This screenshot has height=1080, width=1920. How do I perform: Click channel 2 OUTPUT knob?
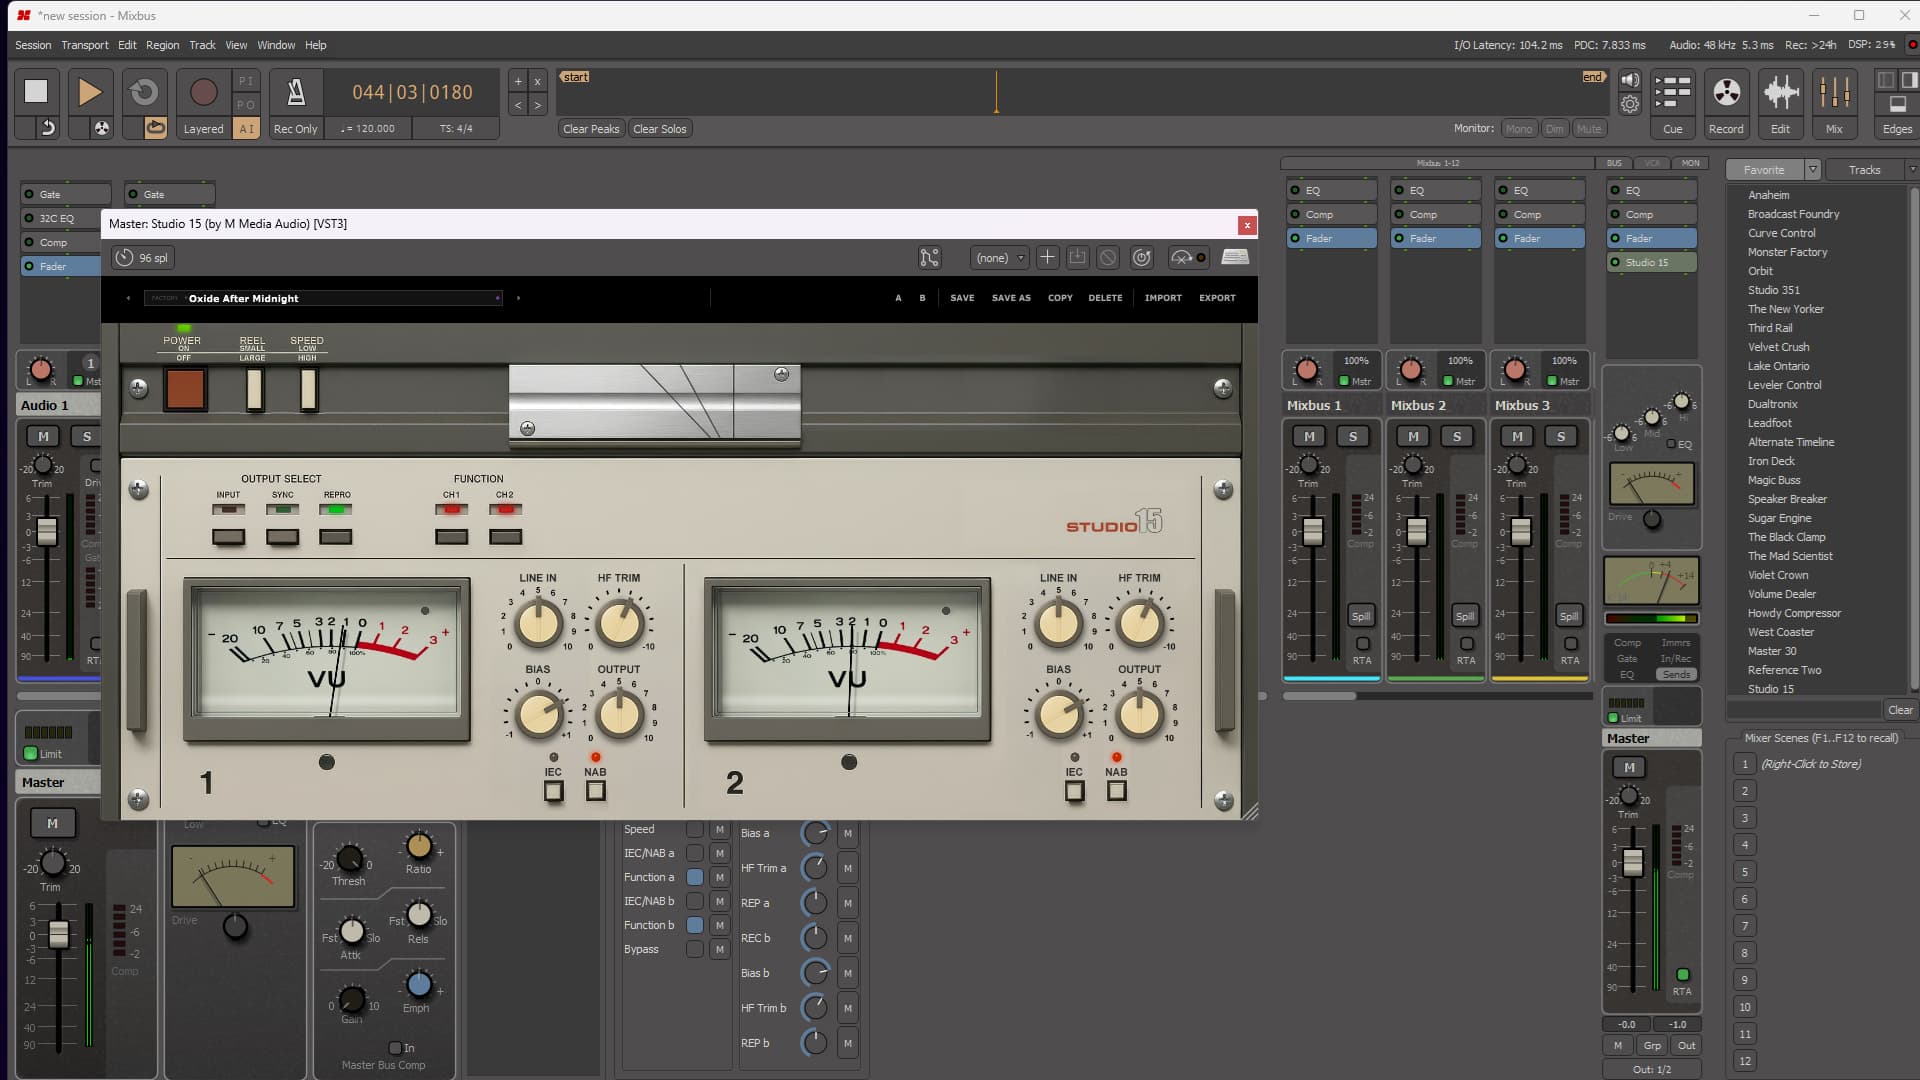1139,714
